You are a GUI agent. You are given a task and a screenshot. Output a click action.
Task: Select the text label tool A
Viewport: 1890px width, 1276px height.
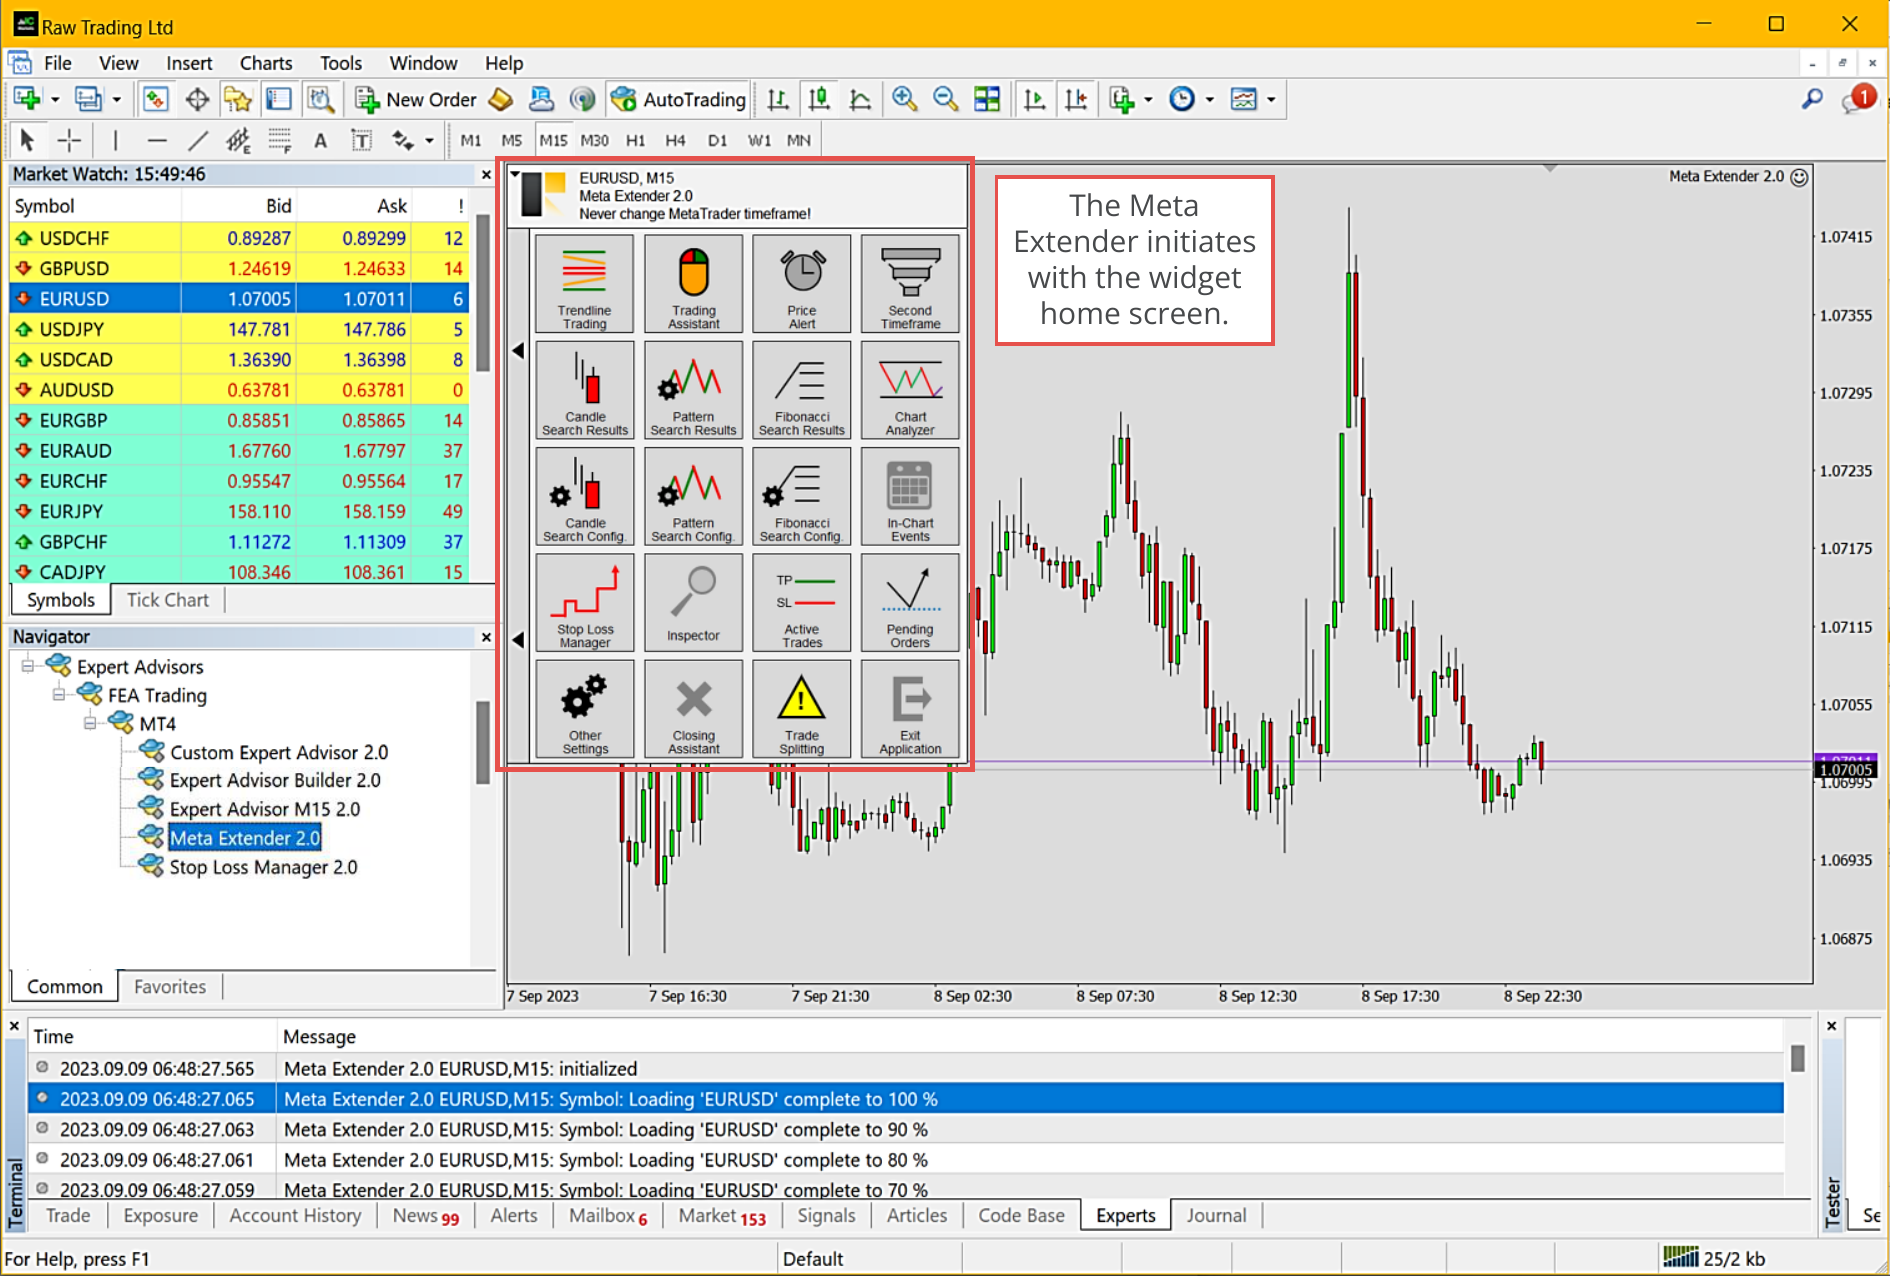320,140
